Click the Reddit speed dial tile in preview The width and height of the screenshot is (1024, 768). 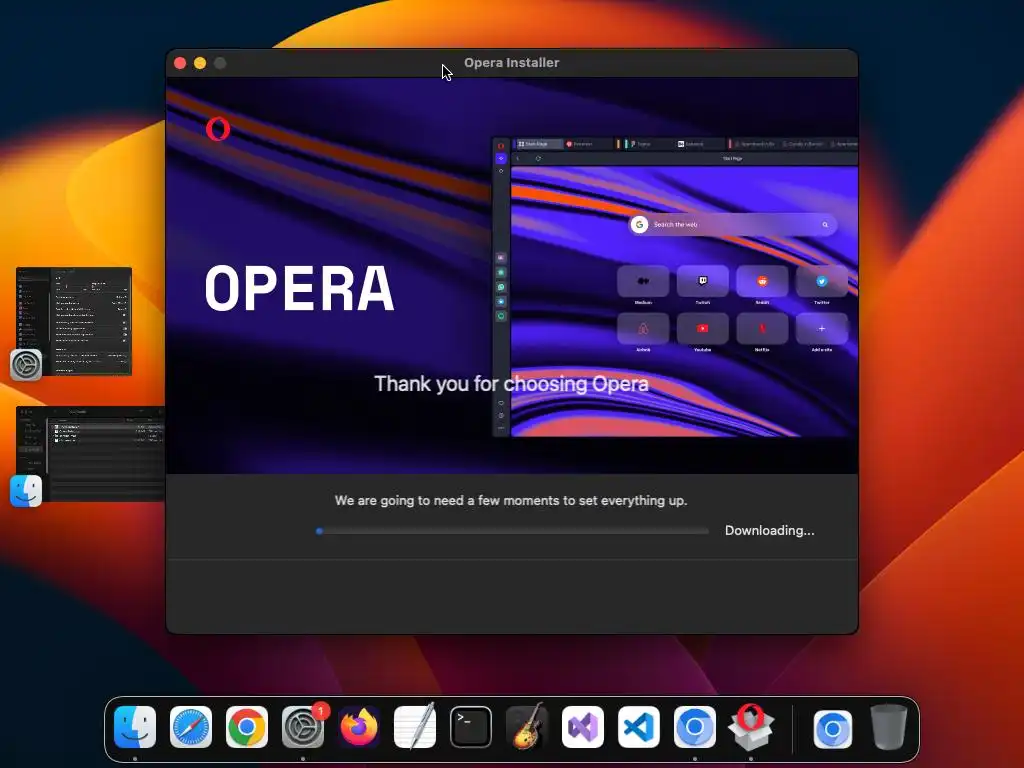pyautogui.click(x=762, y=281)
